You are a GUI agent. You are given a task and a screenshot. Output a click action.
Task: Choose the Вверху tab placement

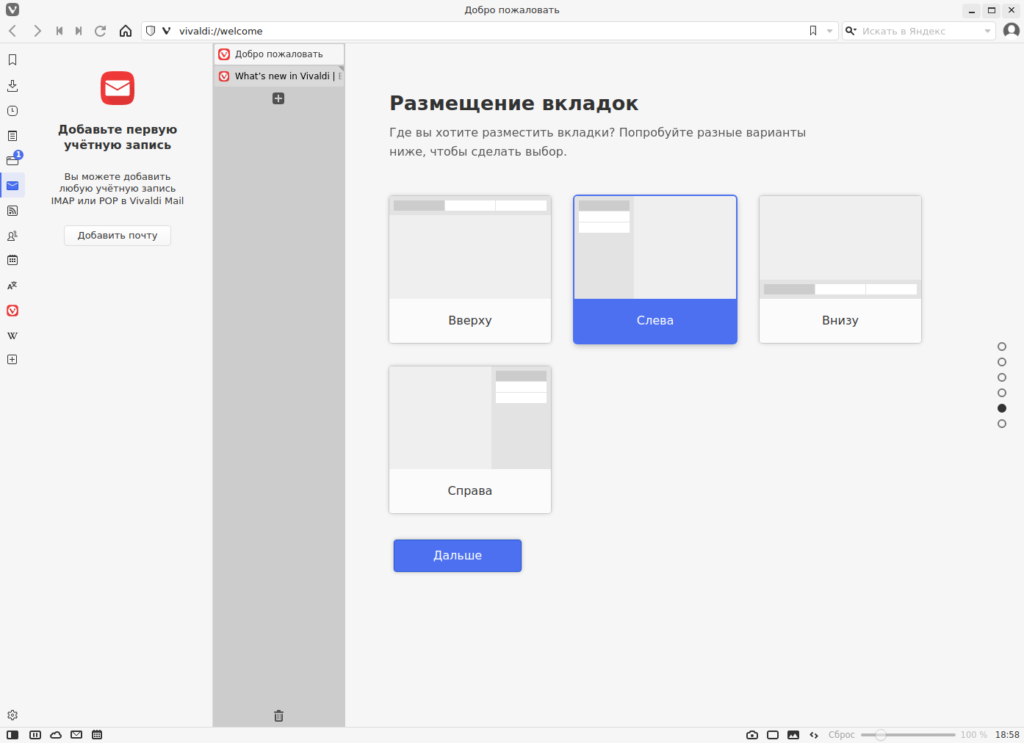coord(470,269)
